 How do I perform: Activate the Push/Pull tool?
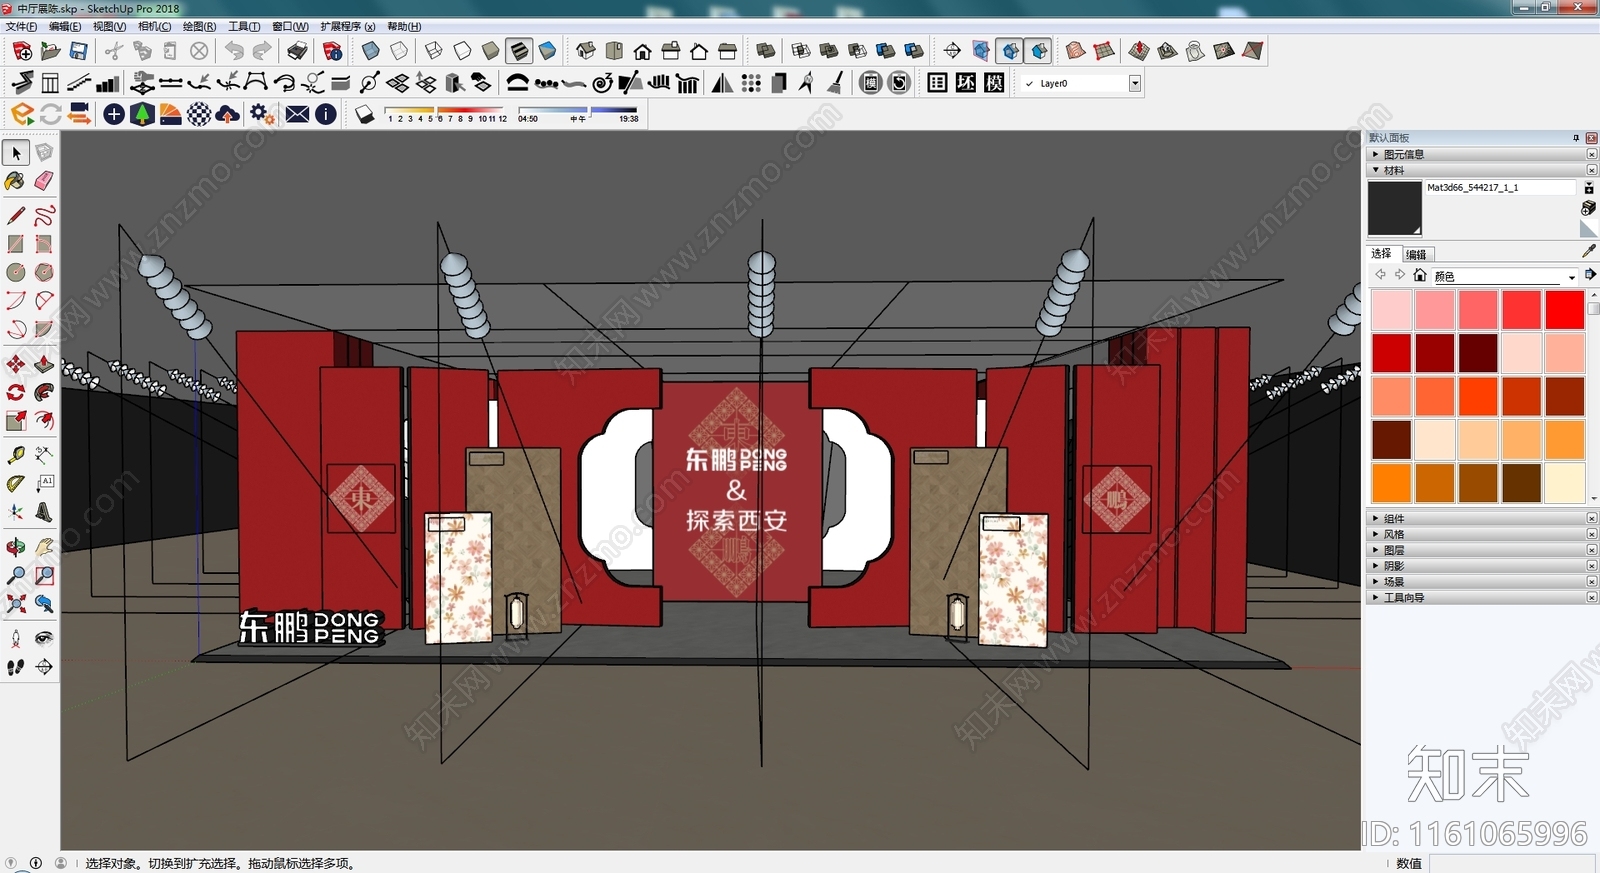[44, 364]
